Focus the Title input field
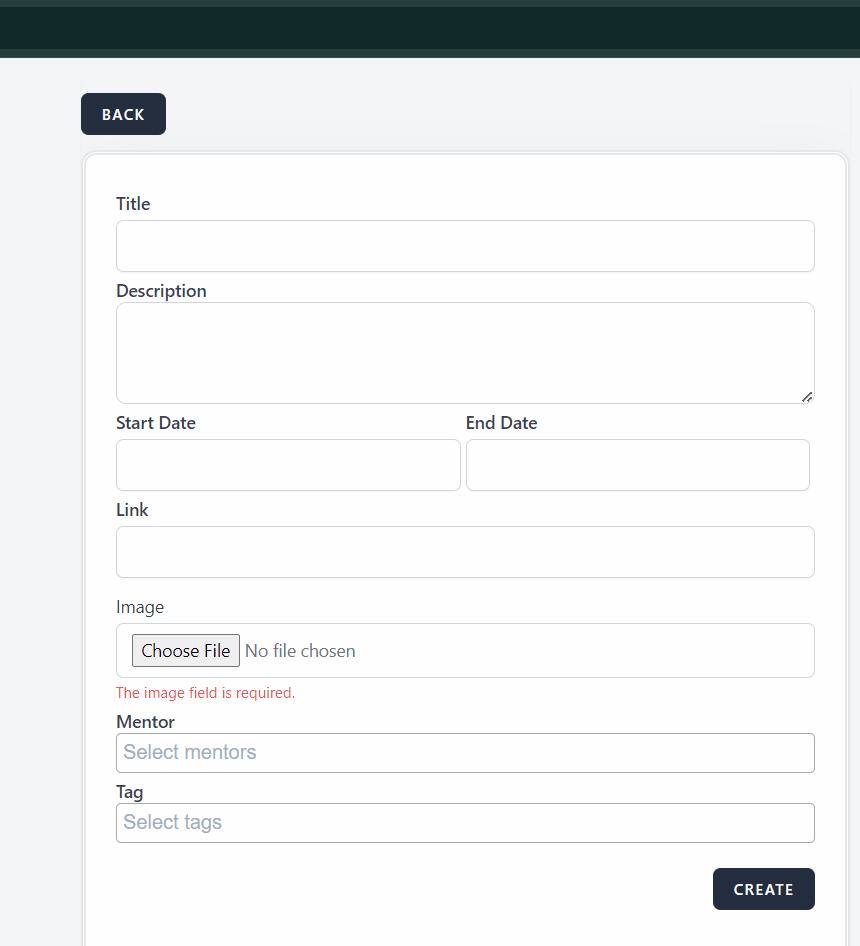The image size is (860, 946). [465, 246]
